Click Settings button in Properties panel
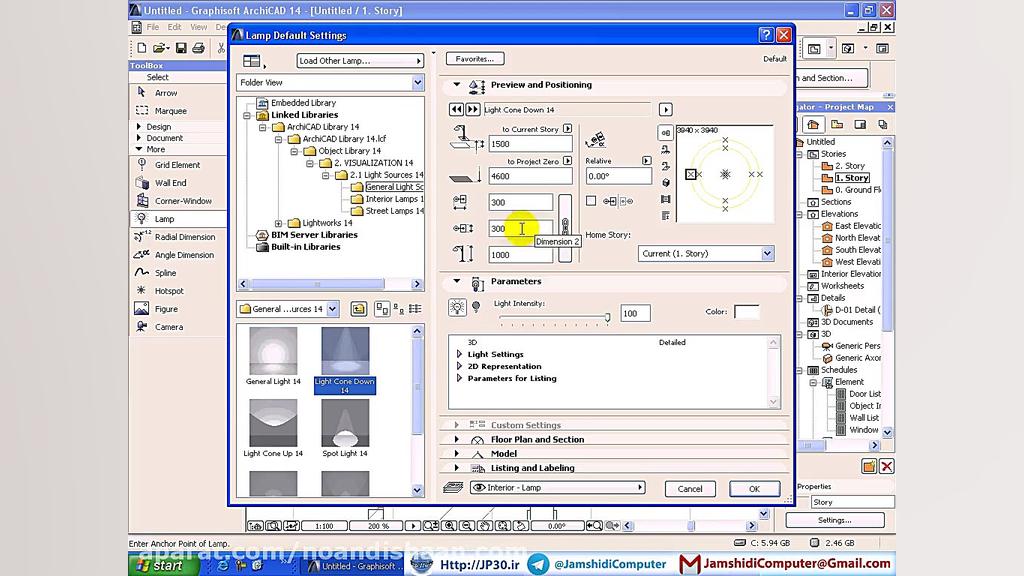Screen dimensions: 1024x576 pyautogui.click(x=834, y=520)
